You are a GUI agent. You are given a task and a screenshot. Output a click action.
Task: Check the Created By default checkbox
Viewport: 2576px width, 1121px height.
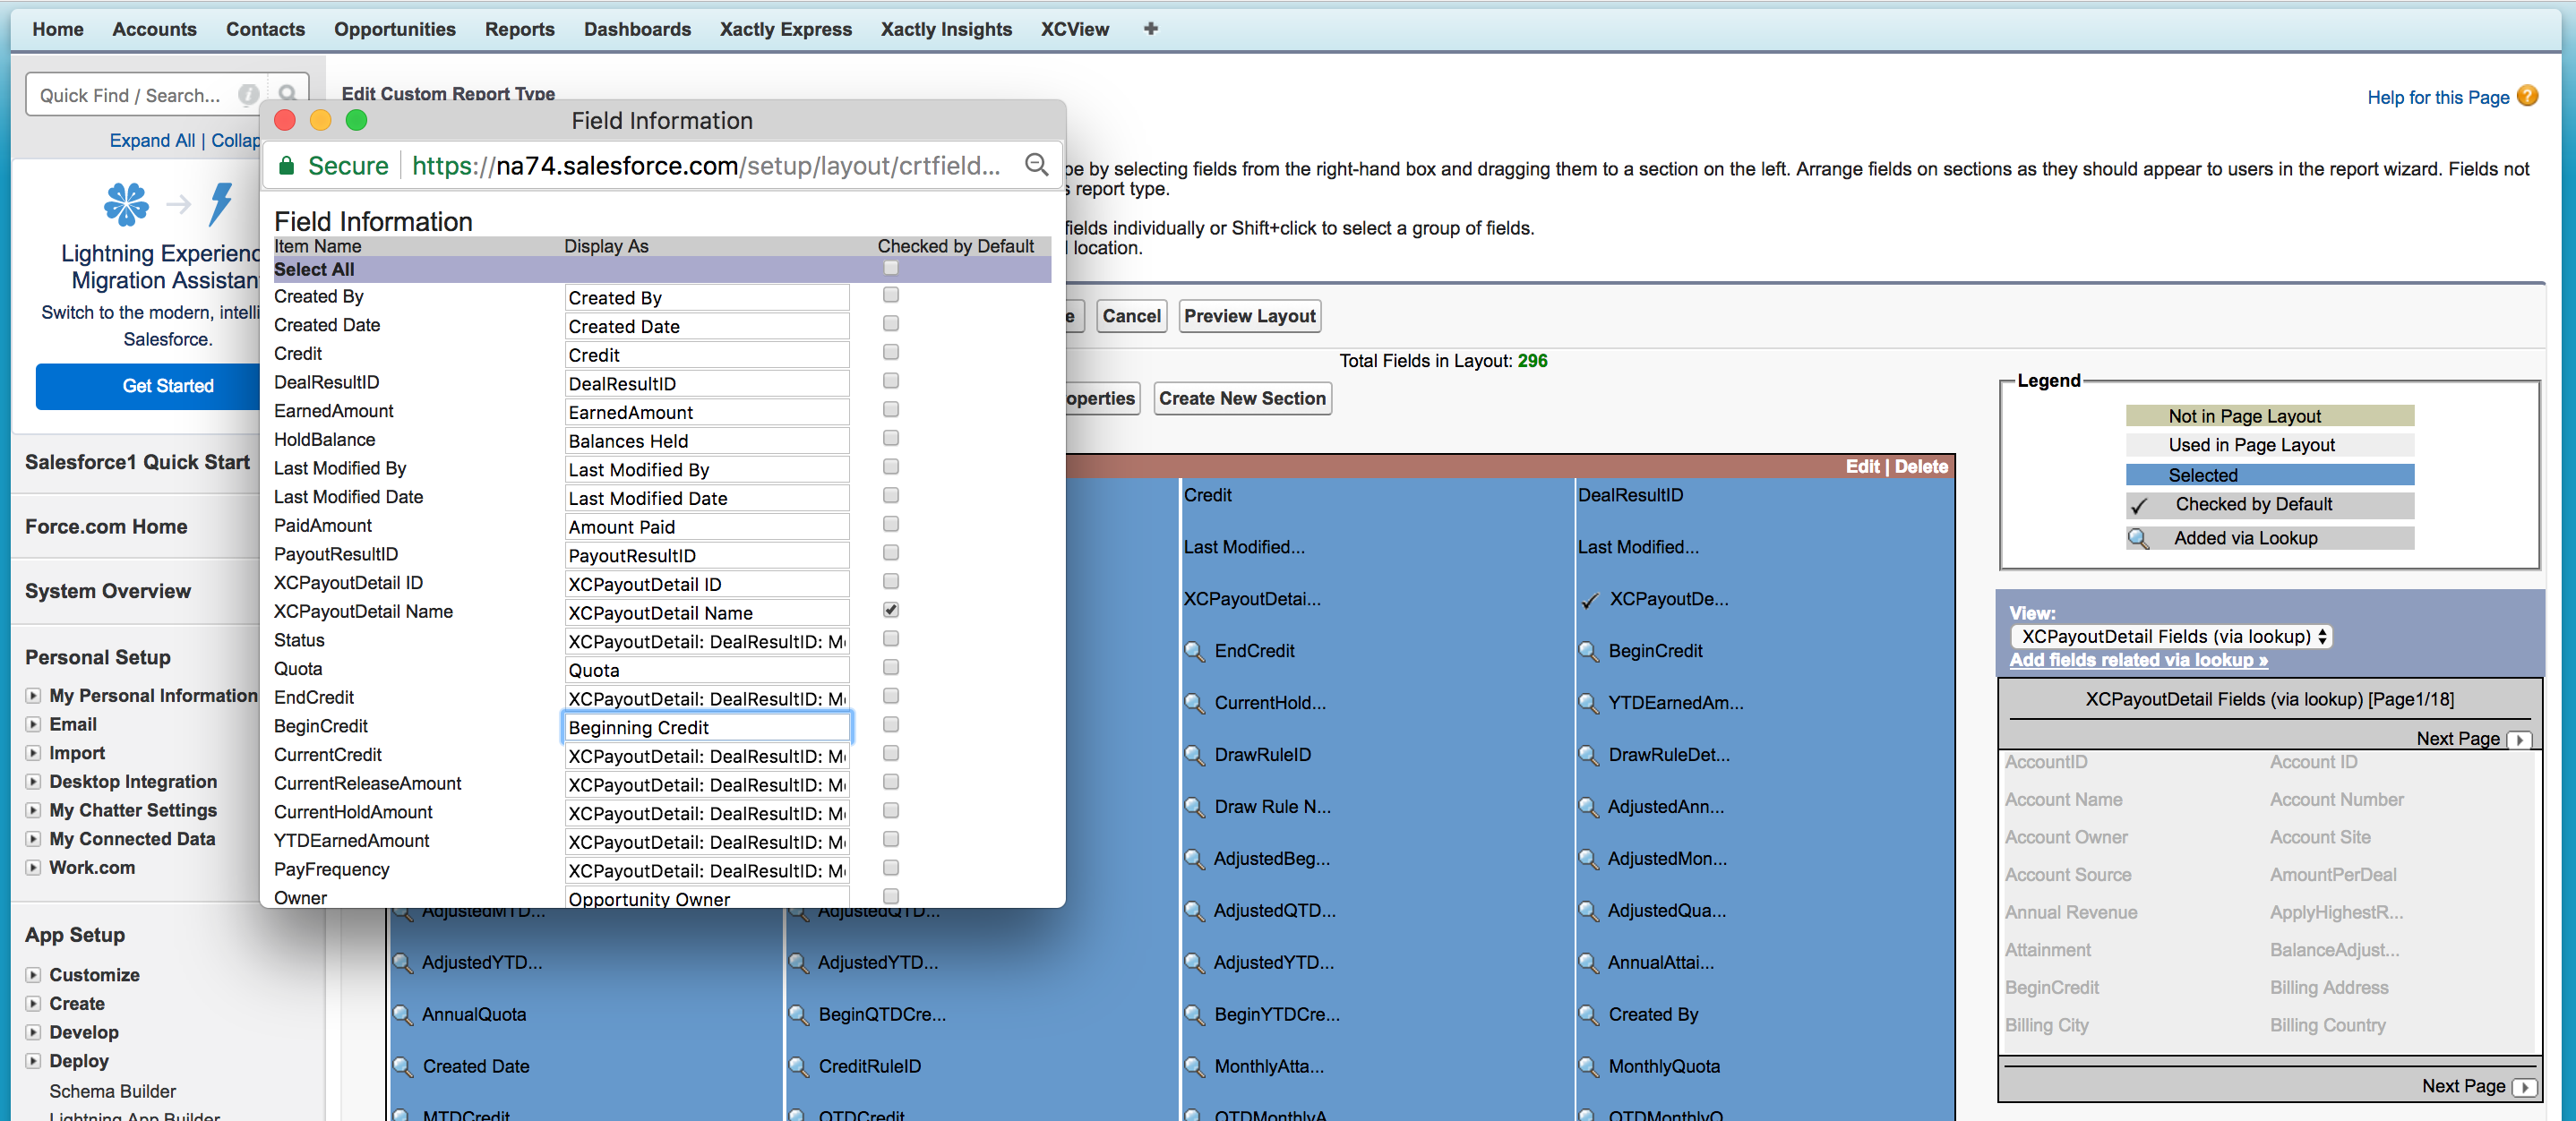click(890, 295)
